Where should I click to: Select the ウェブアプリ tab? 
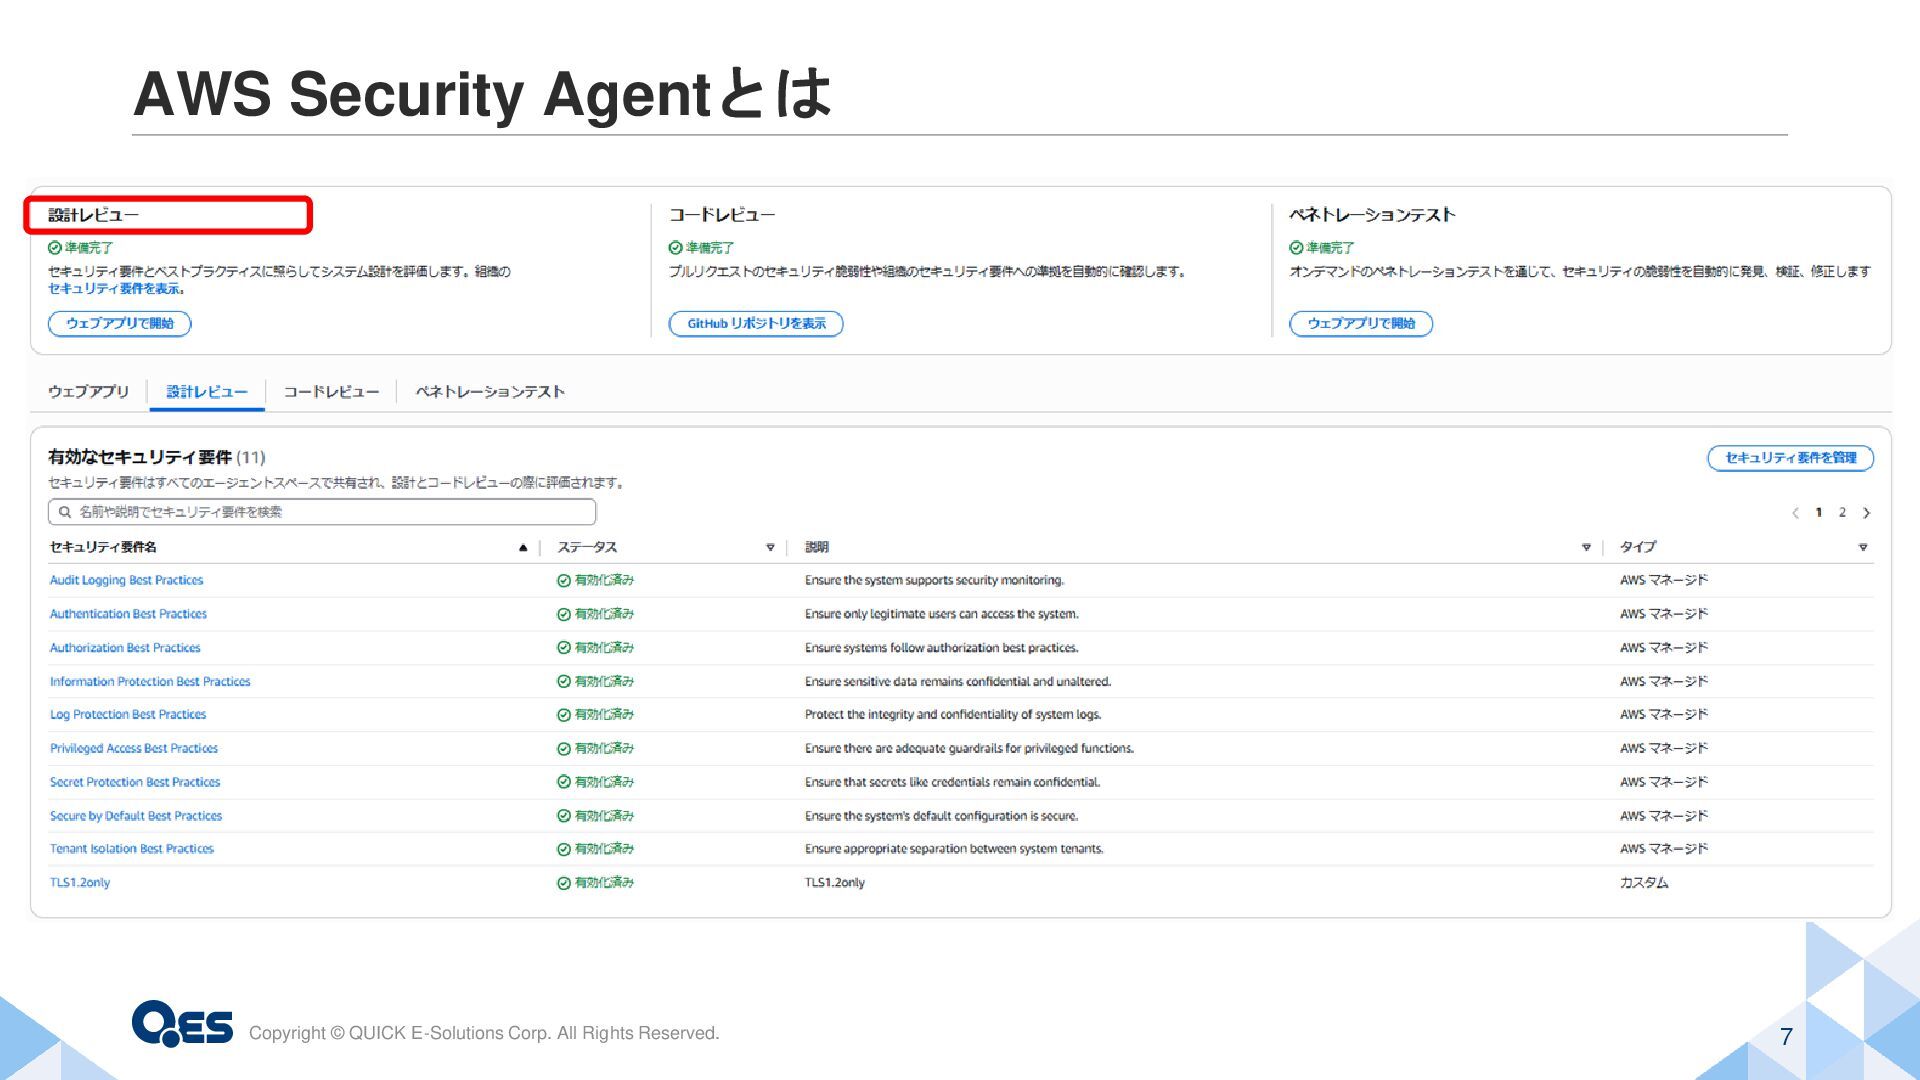pos(89,392)
